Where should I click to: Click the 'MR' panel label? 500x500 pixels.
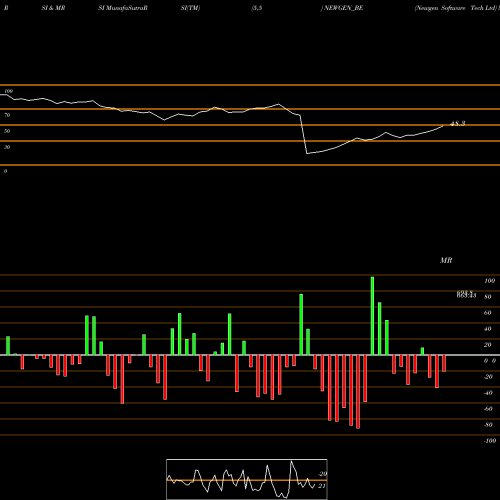(446, 260)
